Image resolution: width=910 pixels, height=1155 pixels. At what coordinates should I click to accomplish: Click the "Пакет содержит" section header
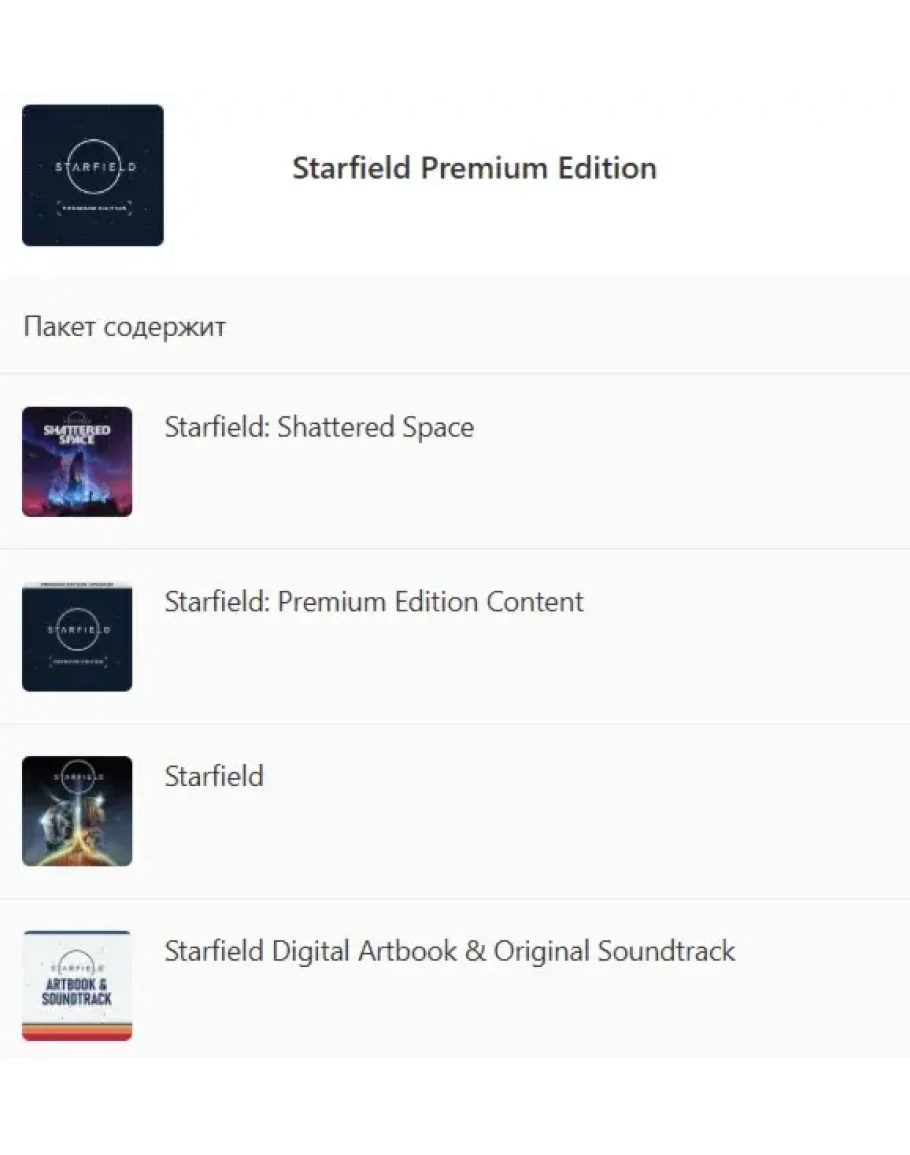coord(124,327)
